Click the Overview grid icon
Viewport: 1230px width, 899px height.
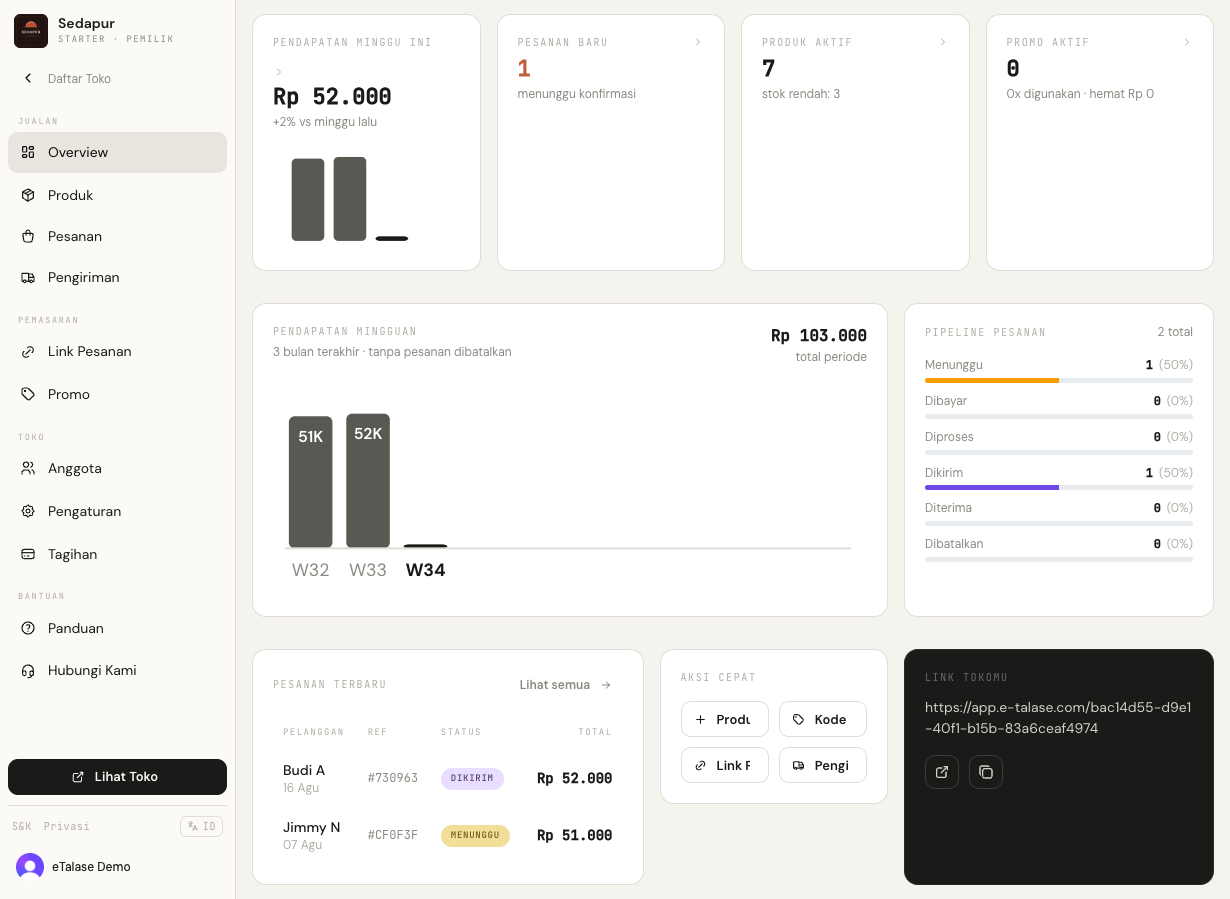[x=28, y=152]
